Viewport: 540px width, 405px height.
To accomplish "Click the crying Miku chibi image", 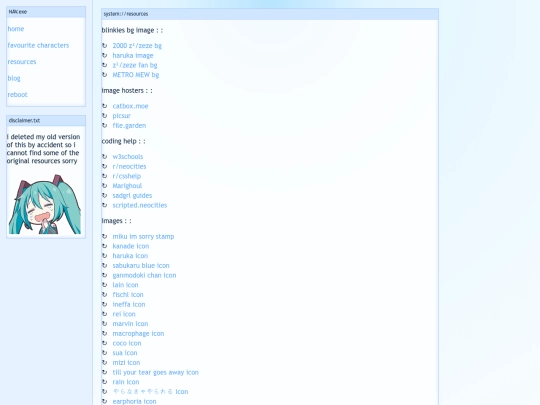I will tap(45, 205).
